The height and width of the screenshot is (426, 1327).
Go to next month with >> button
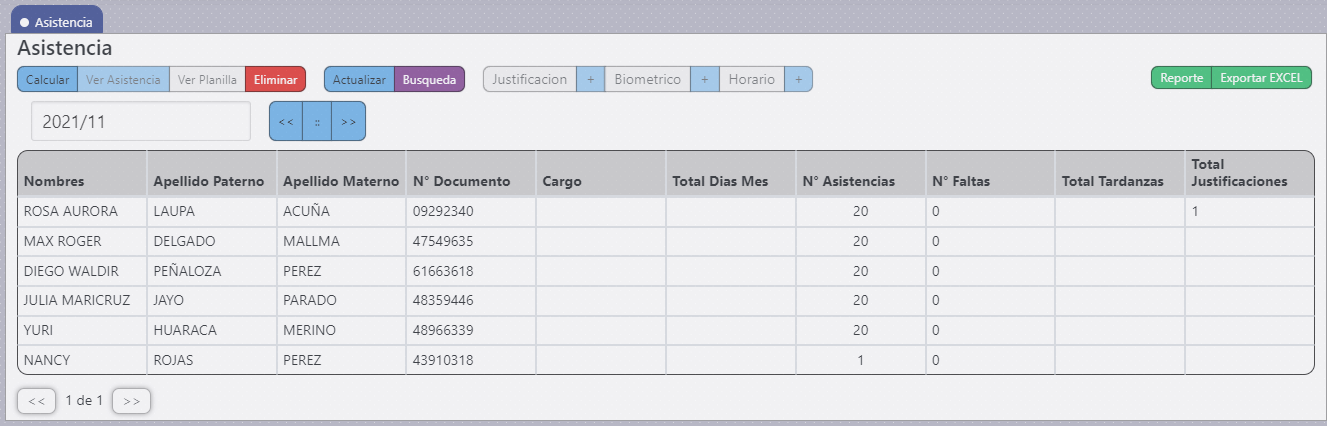348,121
